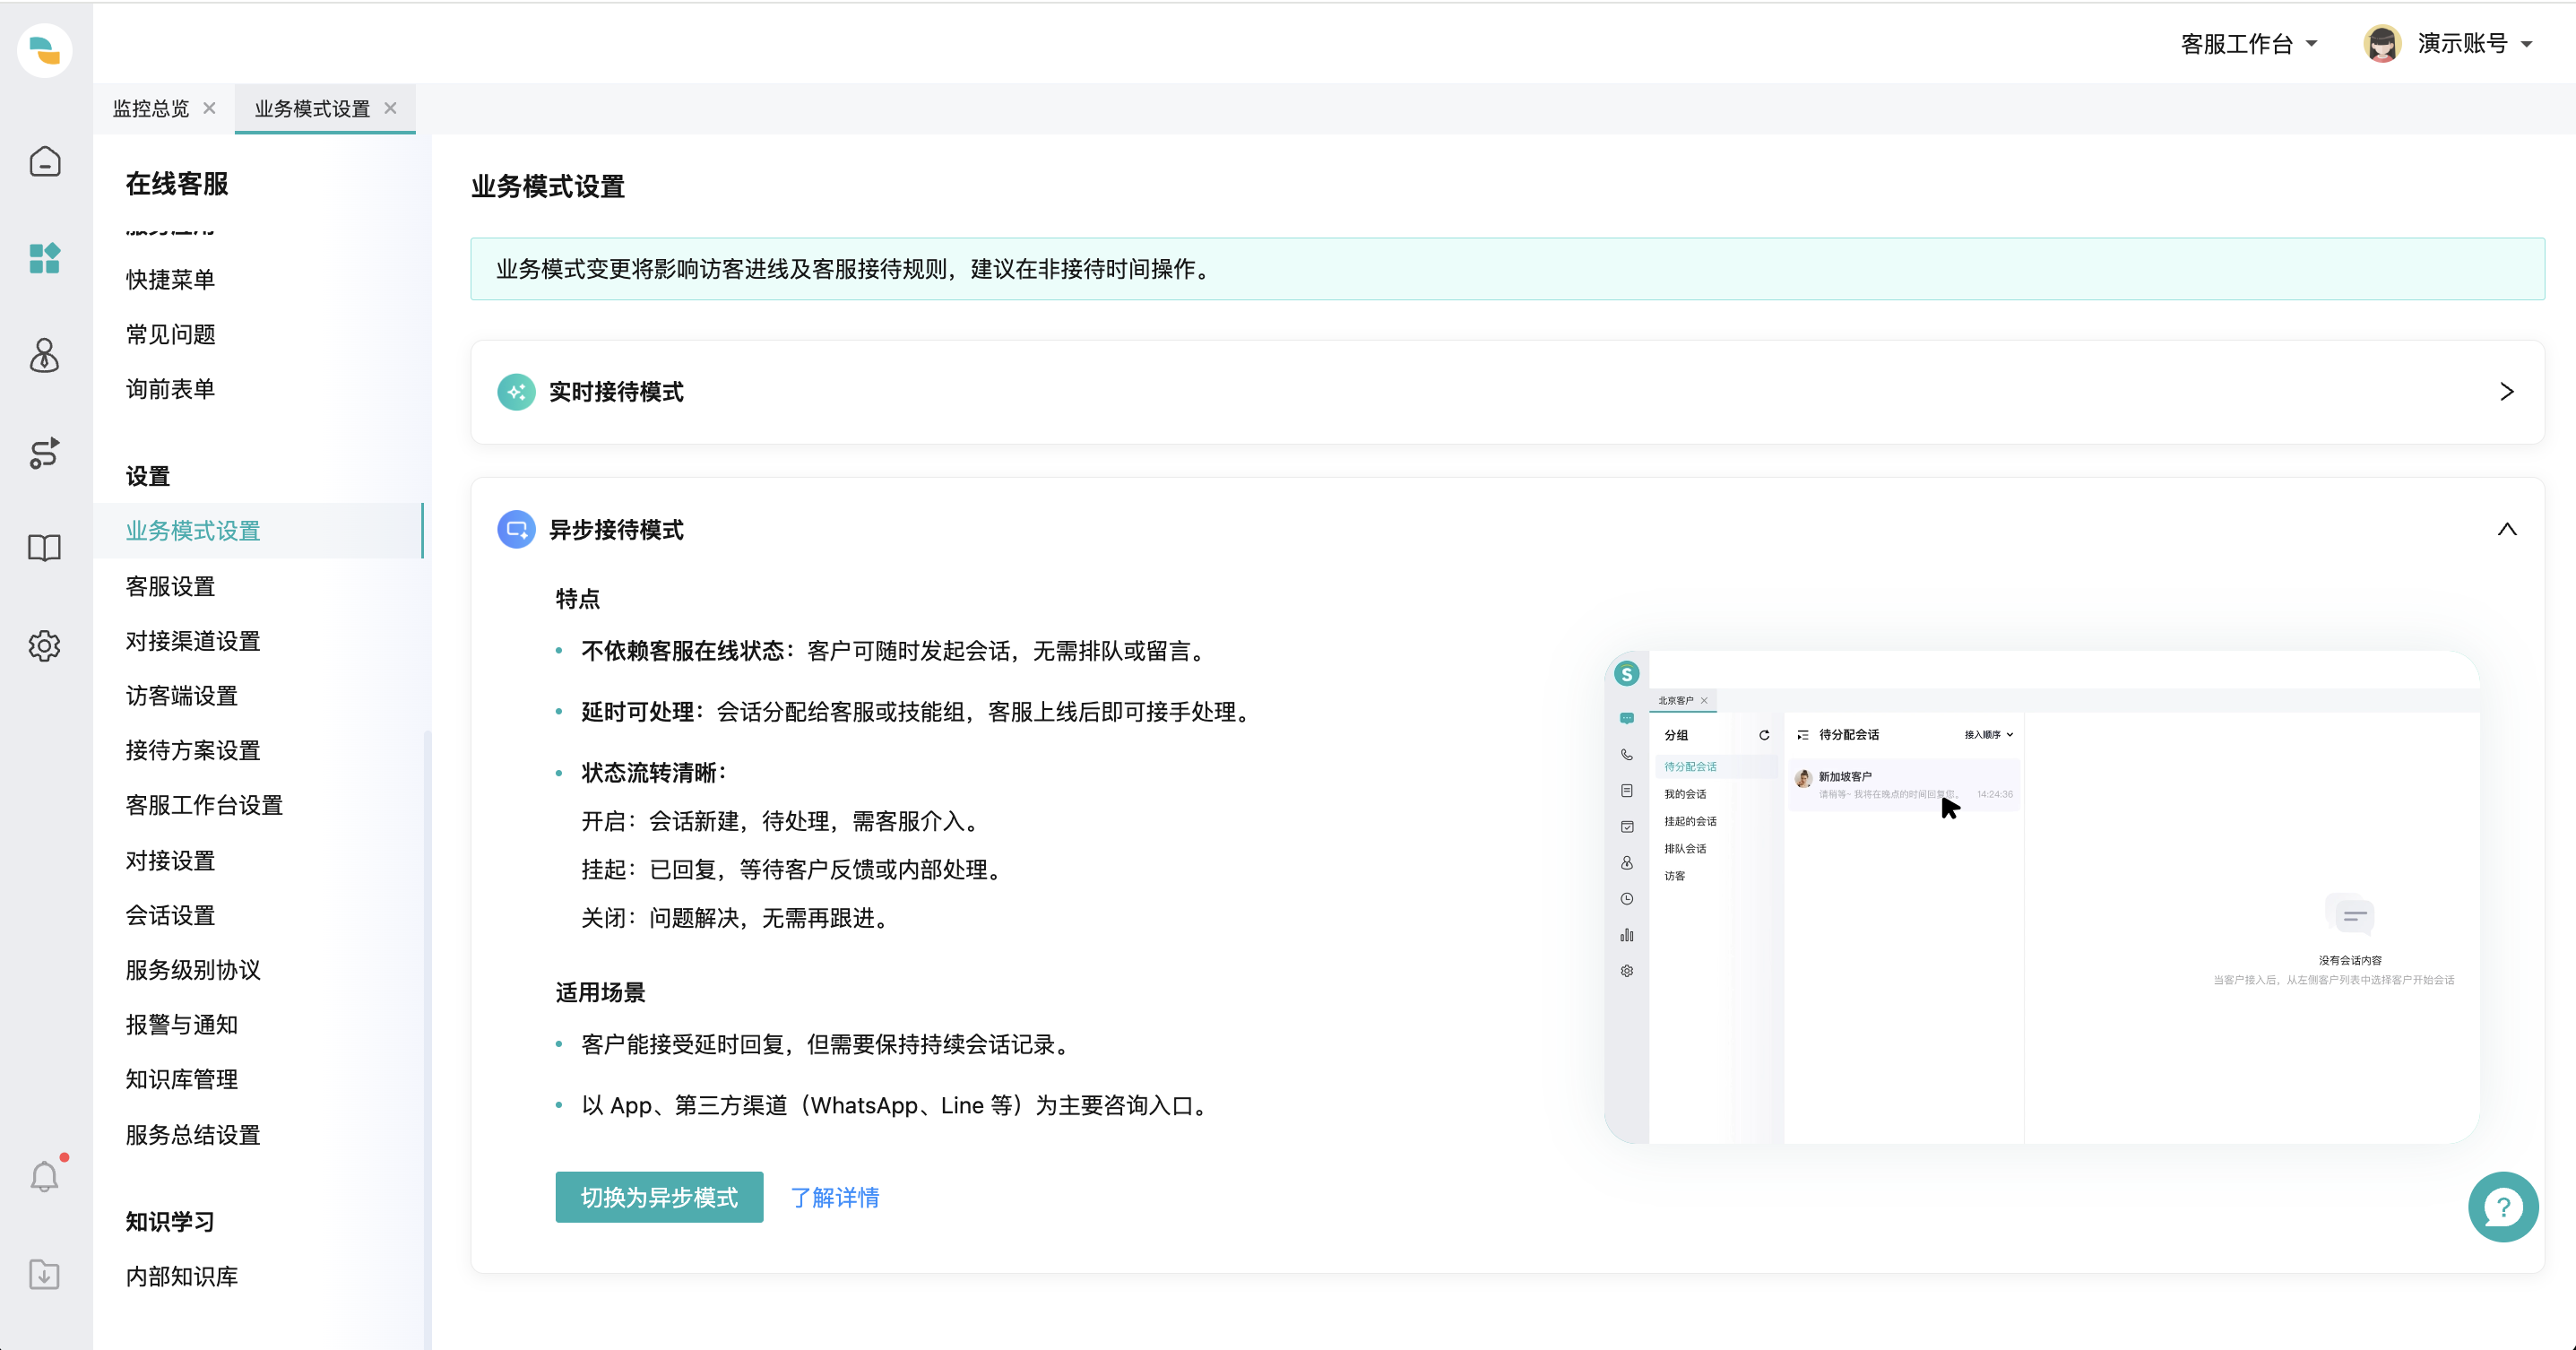Open help via the floating question mark button
The image size is (2576, 1350).
pyautogui.click(x=2503, y=1207)
